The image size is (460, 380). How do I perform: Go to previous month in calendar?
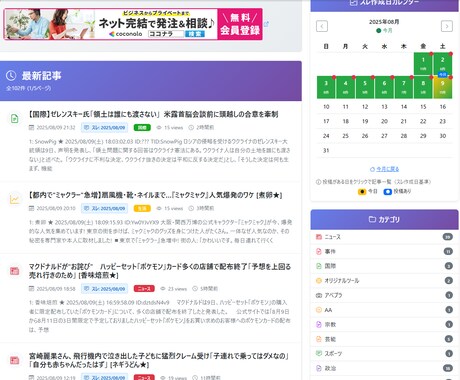pos(322,26)
